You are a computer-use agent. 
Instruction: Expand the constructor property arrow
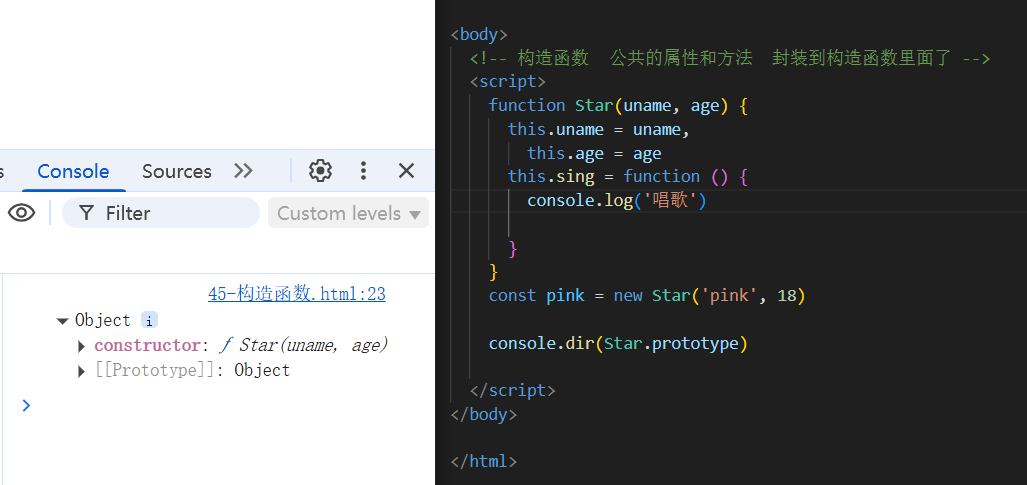pos(82,346)
